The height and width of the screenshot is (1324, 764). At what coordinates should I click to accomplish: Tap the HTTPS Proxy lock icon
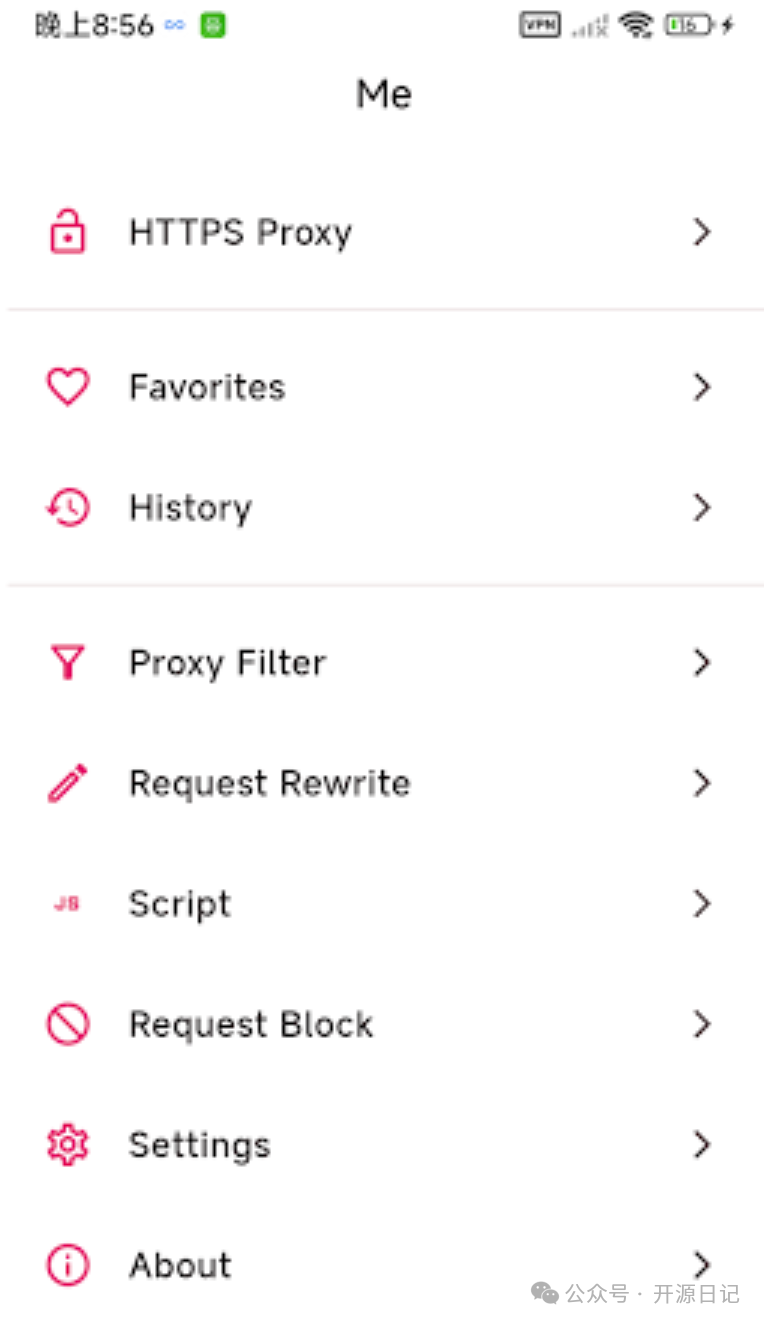[x=68, y=232]
